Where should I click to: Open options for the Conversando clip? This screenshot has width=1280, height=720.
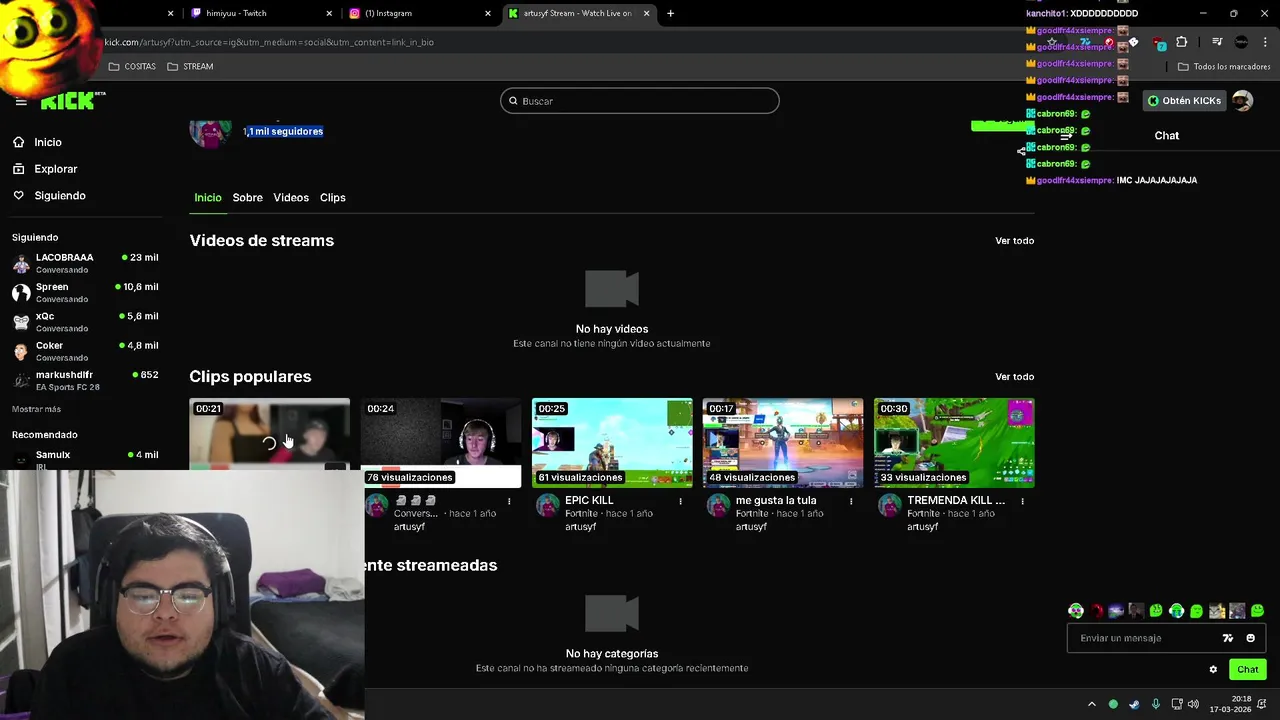(509, 501)
